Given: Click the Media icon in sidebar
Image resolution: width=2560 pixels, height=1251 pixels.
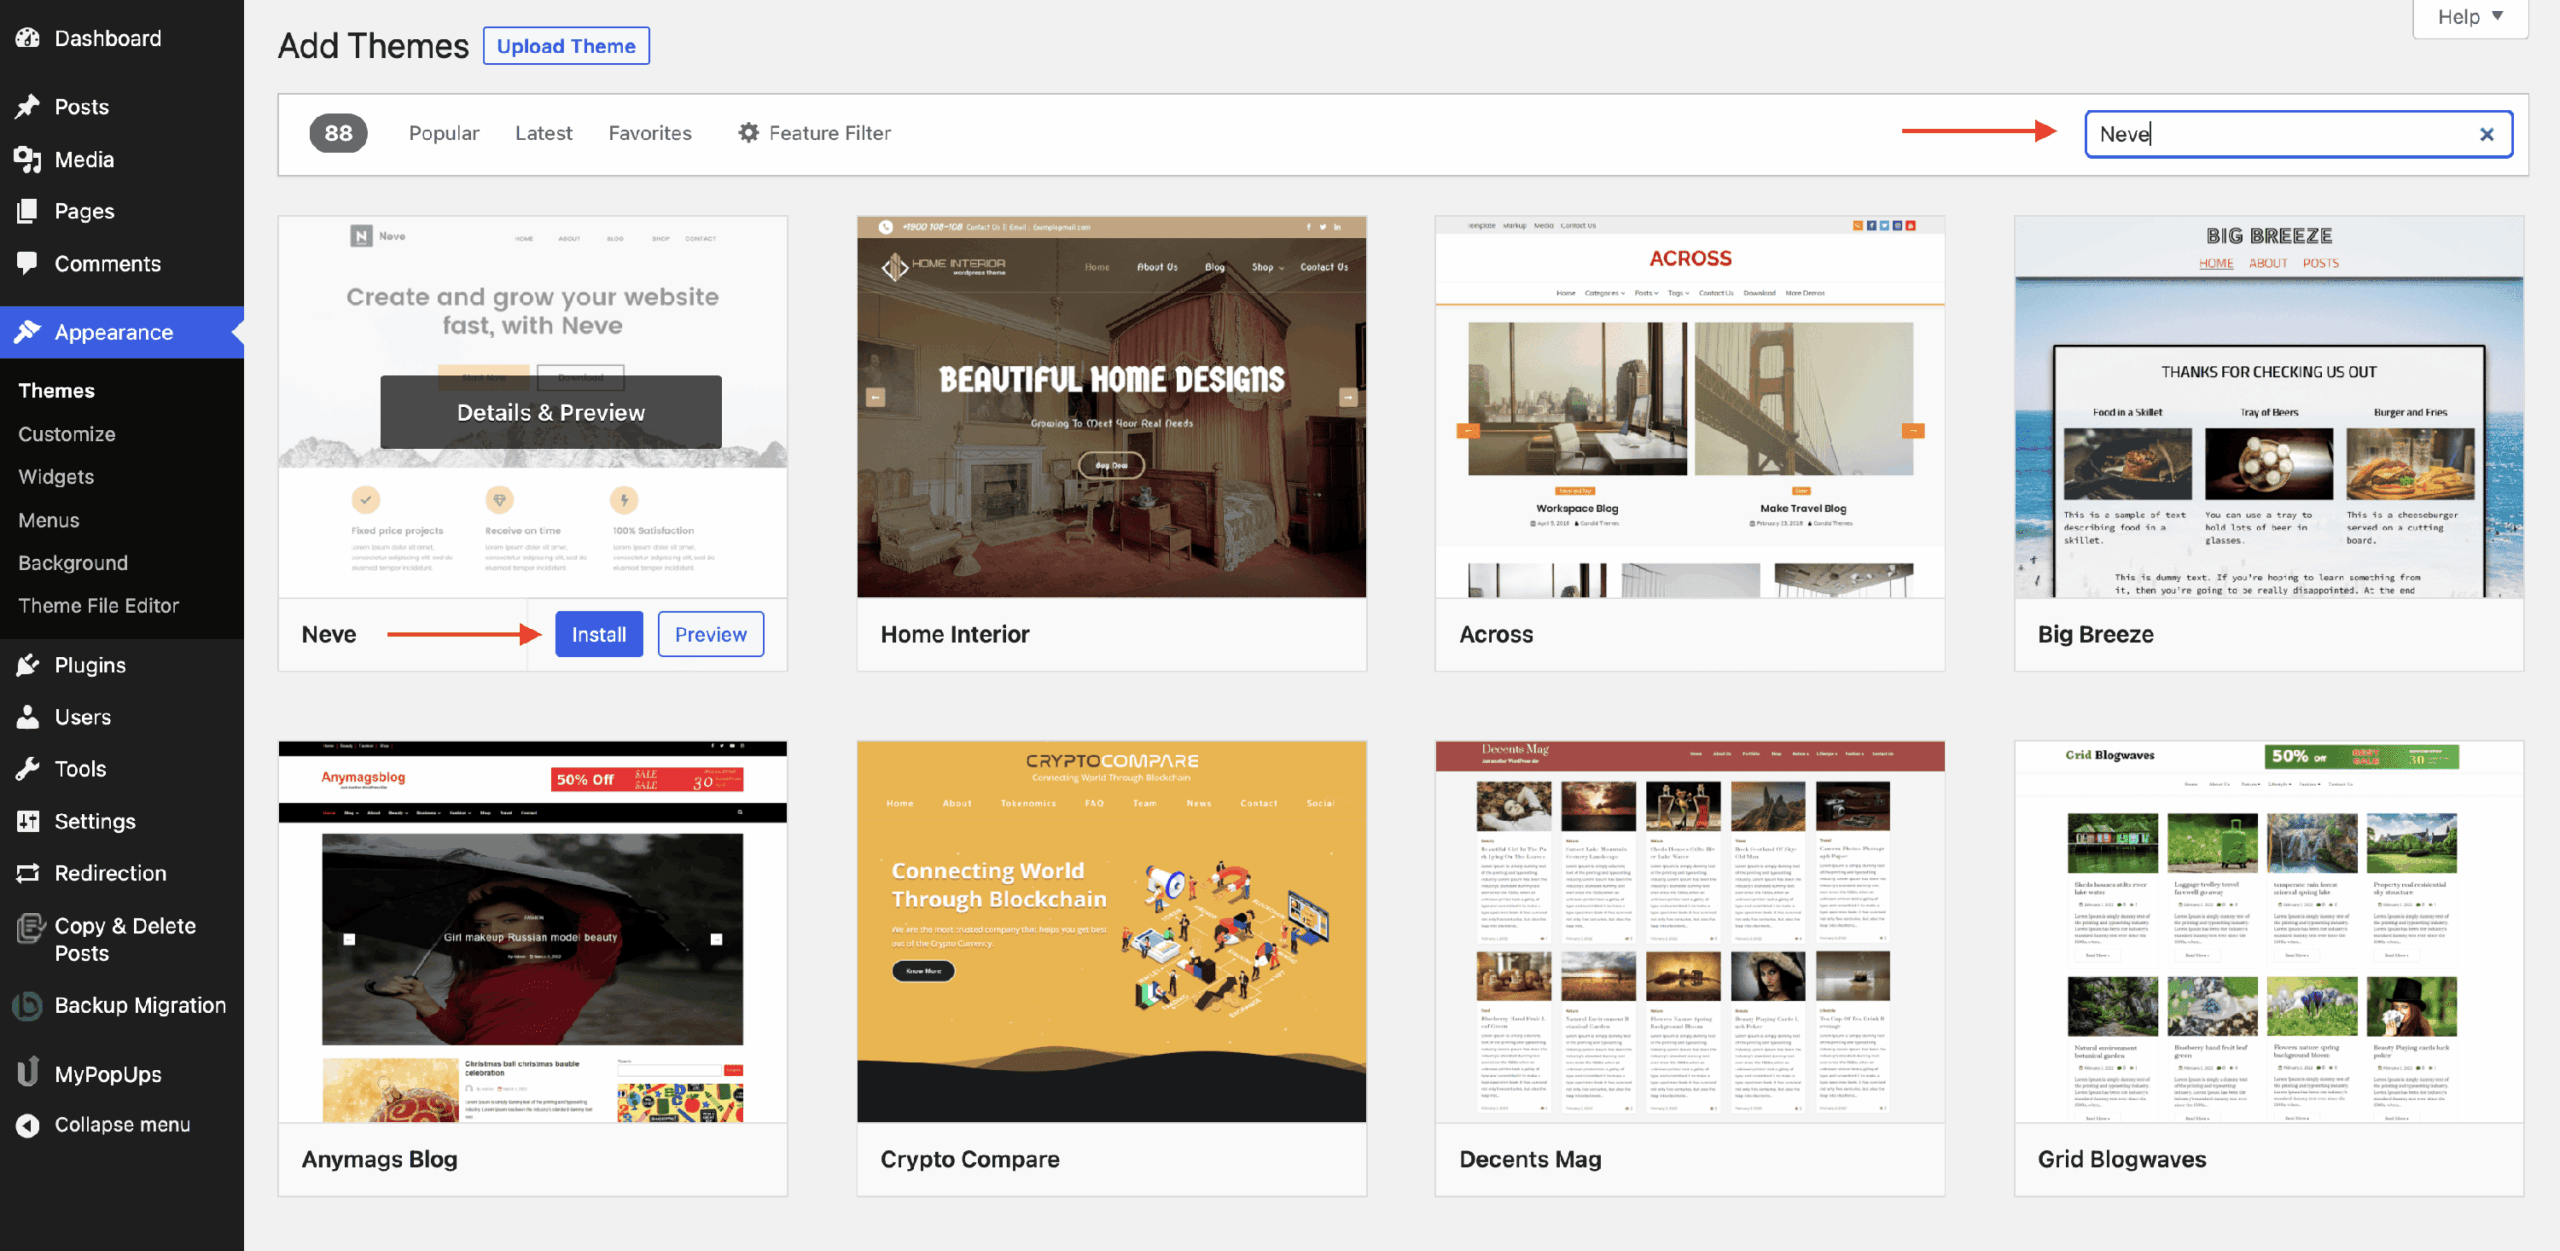Looking at the screenshot, I should [x=28, y=159].
